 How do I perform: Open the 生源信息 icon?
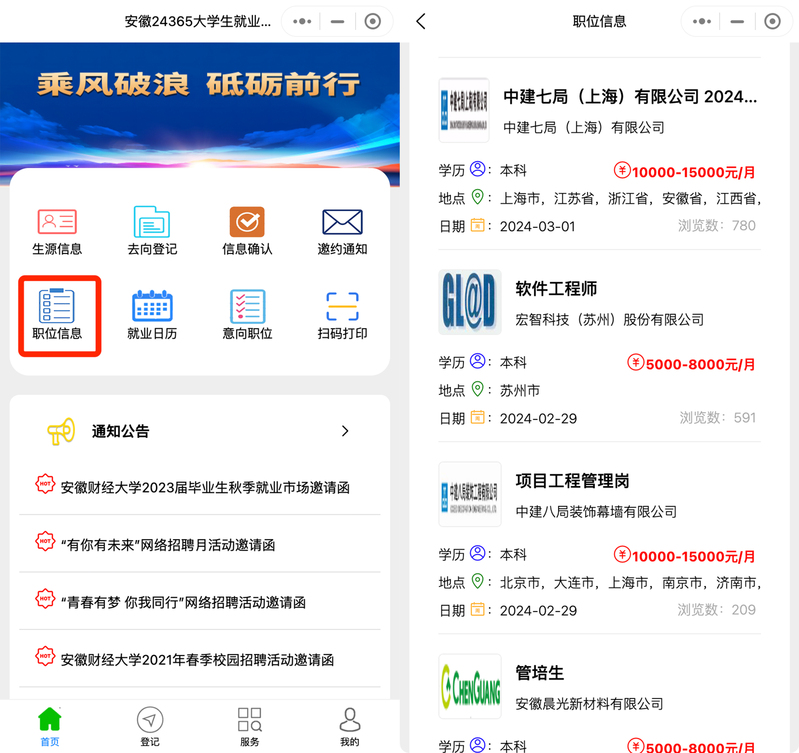[x=57, y=222]
